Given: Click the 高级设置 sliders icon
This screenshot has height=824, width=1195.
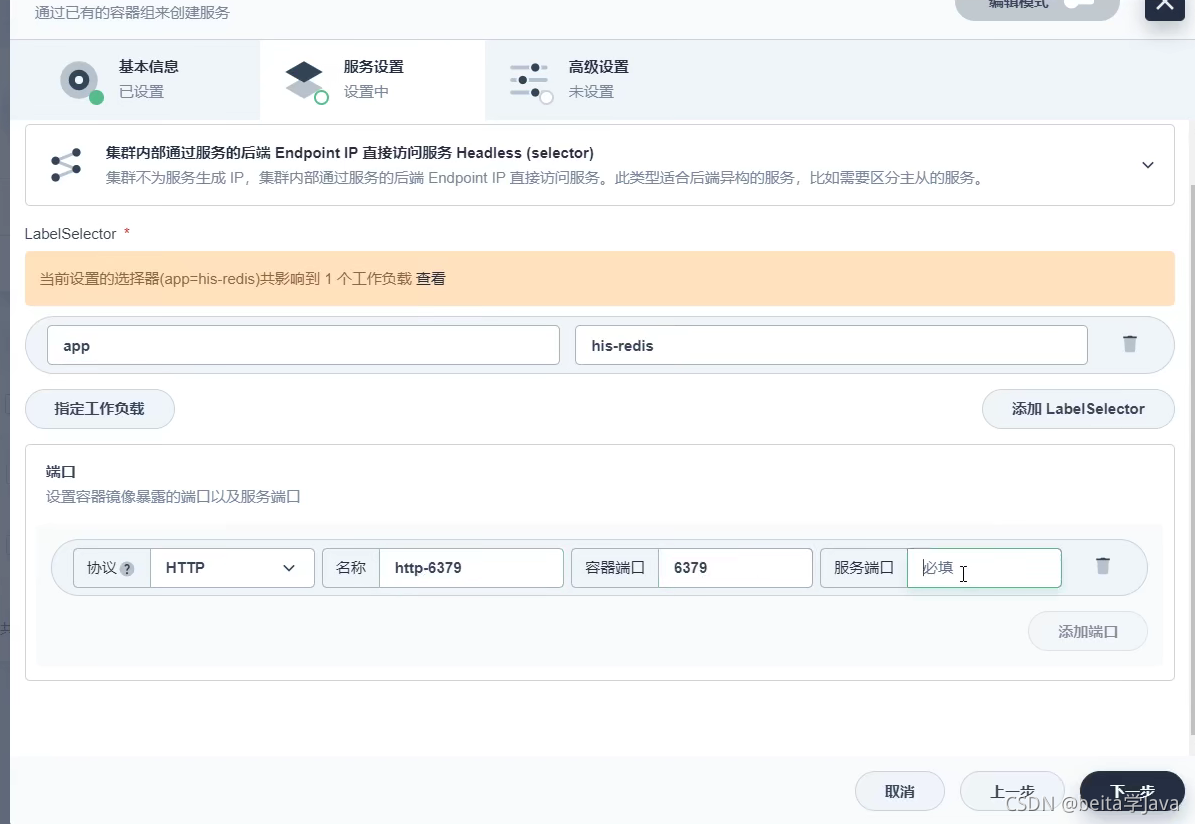Looking at the screenshot, I should tap(531, 82).
